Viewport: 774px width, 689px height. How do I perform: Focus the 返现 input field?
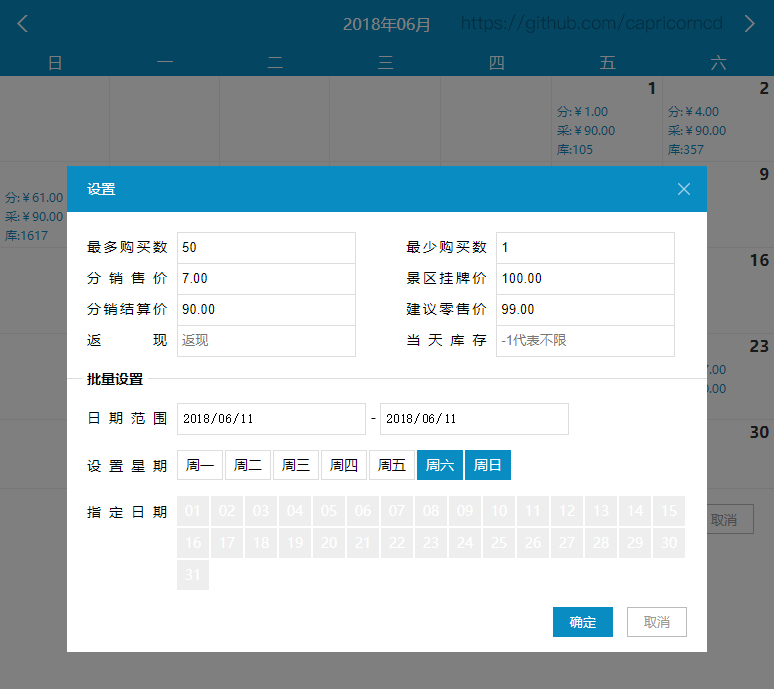(266, 341)
